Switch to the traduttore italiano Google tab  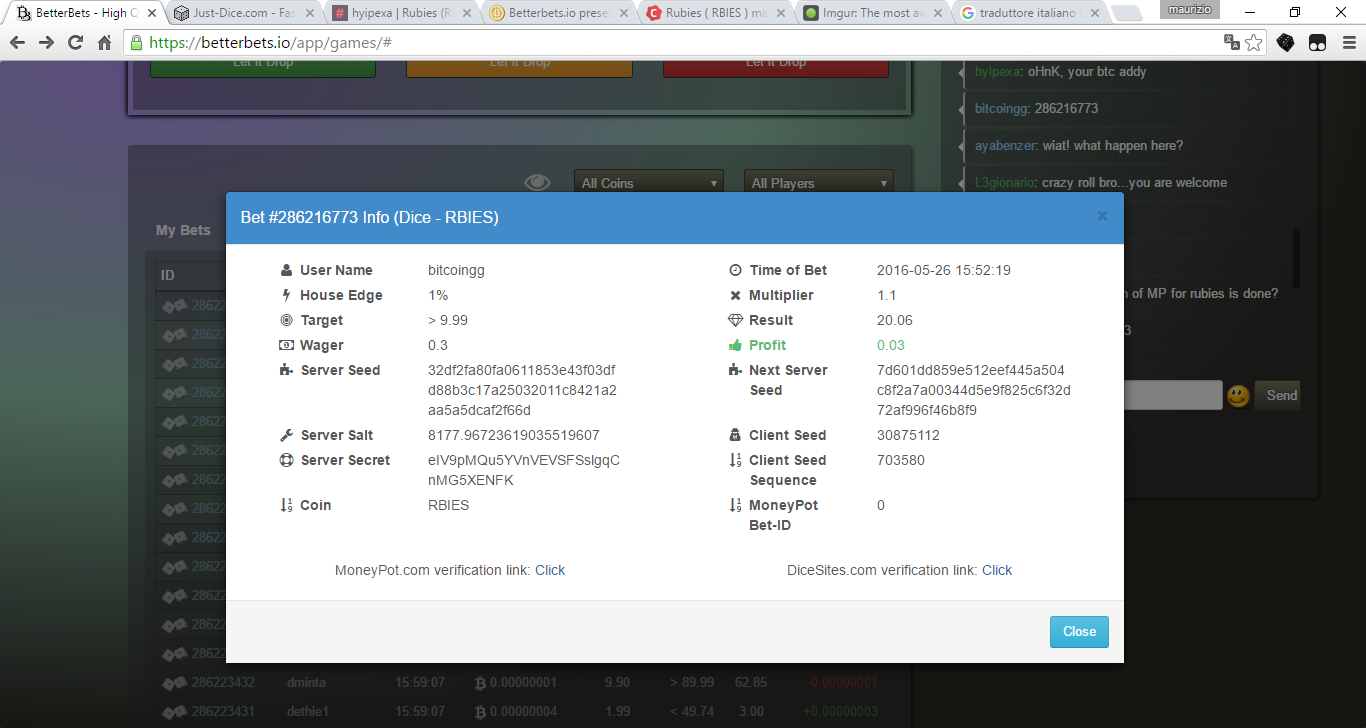(1027, 13)
